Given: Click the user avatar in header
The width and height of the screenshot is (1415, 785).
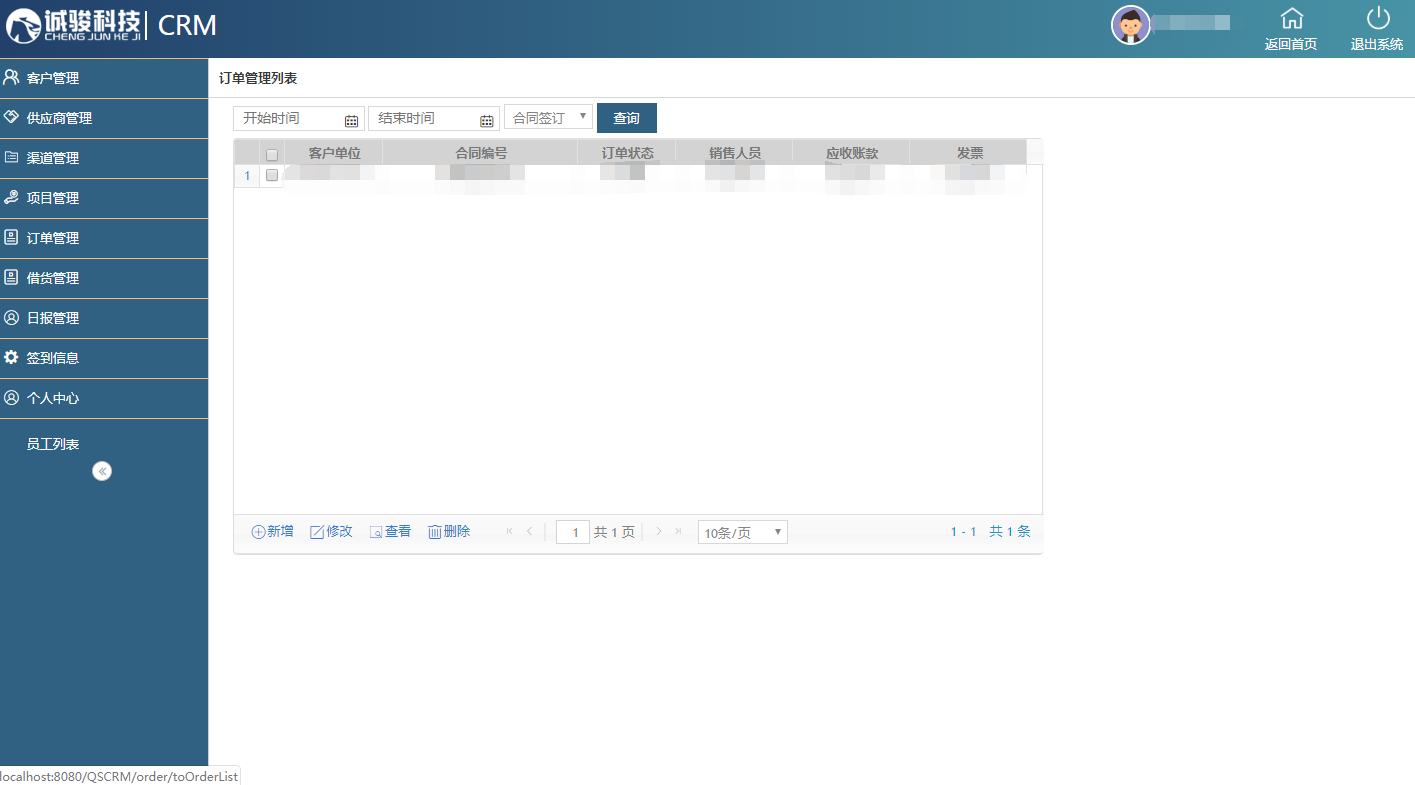Looking at the screenshot, I should (1131, 25).
